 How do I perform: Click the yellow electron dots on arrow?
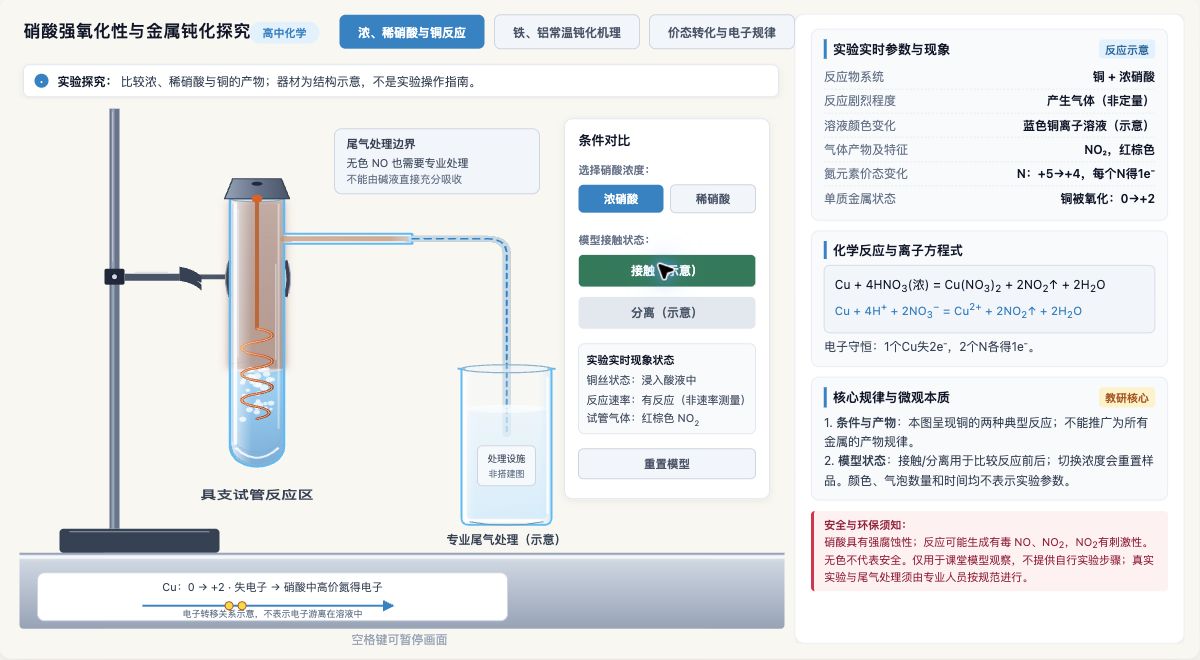[x=235, y=606]
